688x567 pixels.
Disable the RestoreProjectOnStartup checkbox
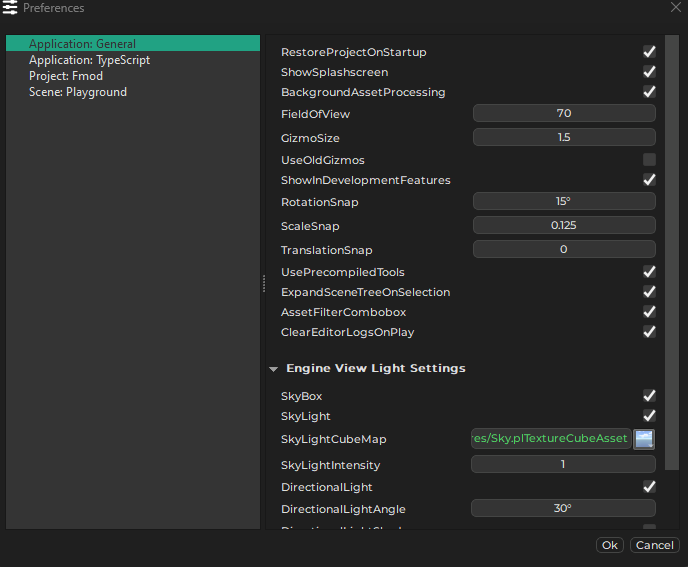(x=649, y=52)
